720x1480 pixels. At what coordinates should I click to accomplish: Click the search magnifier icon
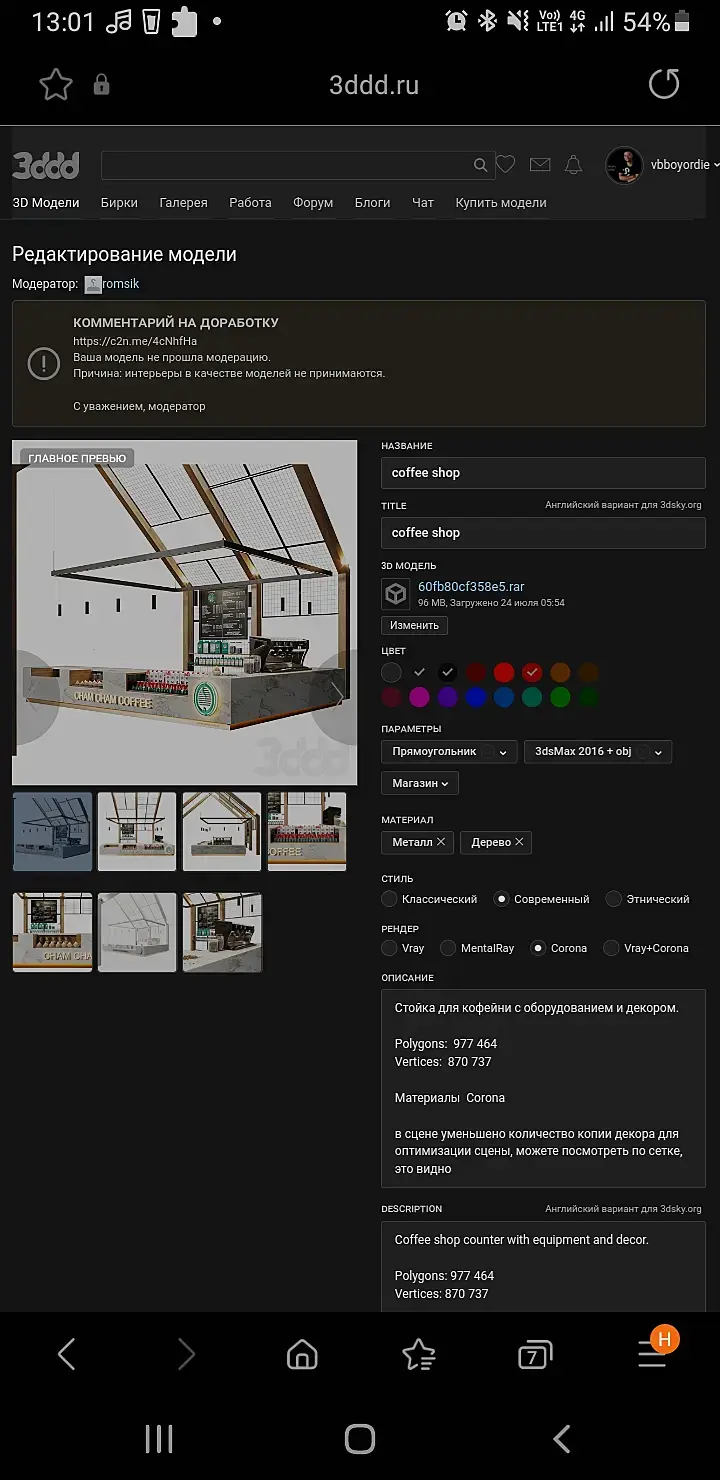pos(480,165)
